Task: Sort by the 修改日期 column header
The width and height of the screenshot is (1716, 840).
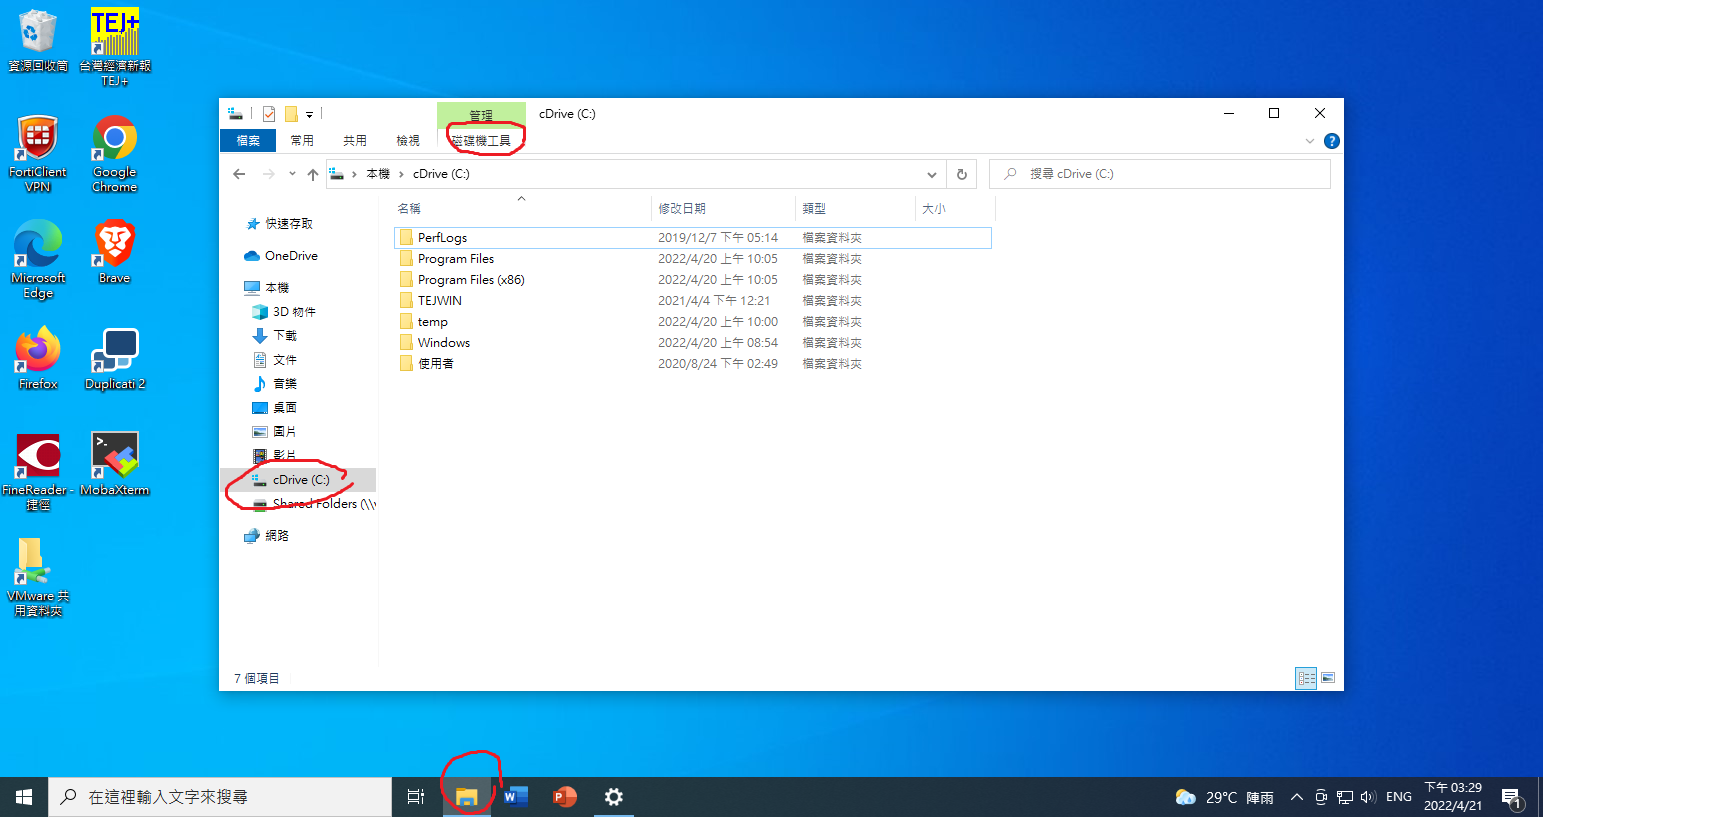Action: pos(682,208)
